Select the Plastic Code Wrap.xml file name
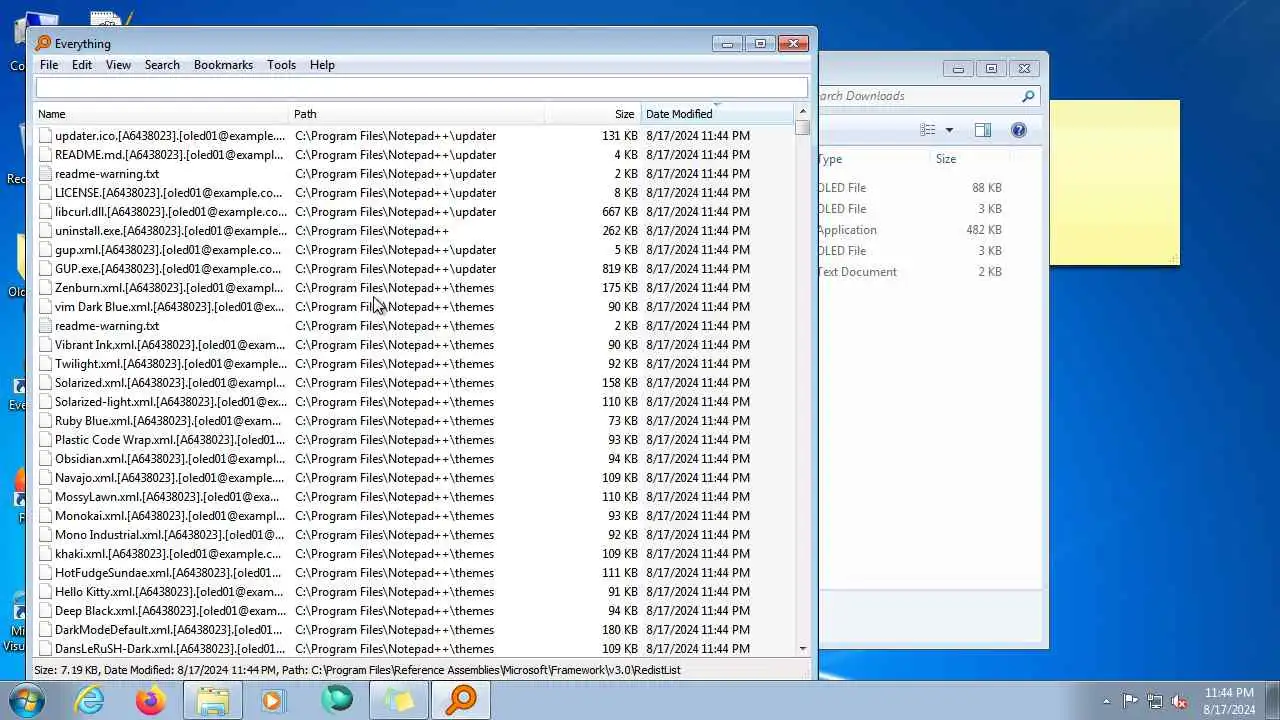This screenshot has height=720, width=1280. pyautogui.click(x=170, y=440)
